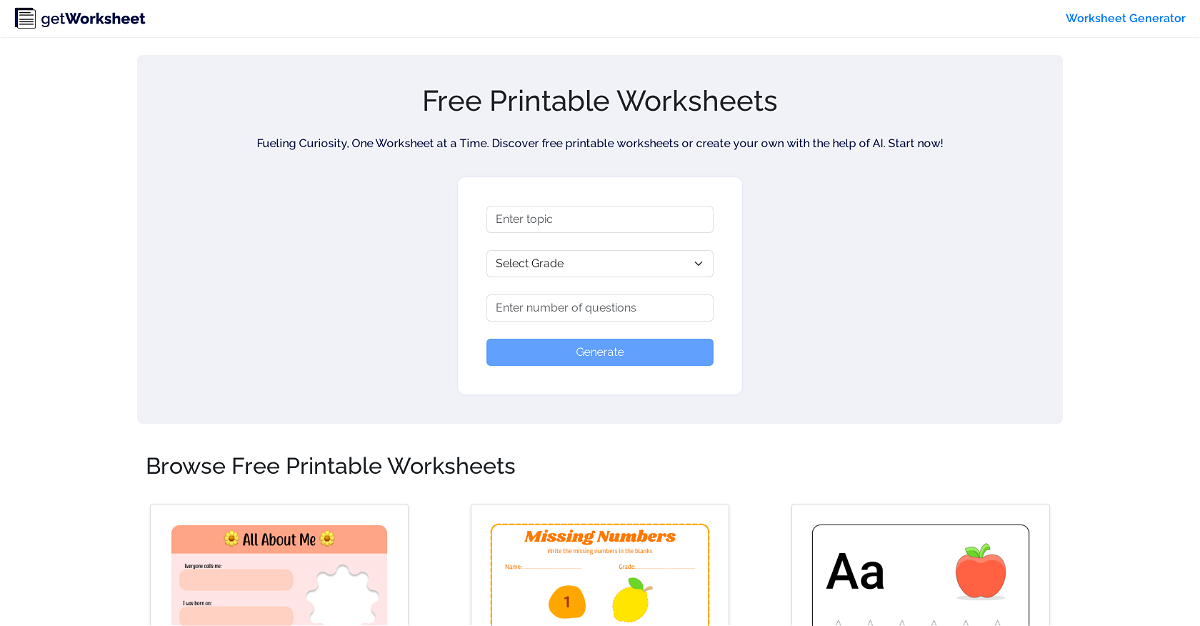Image resolution: width=1200 pixels, height=626 pixels.
Task: Open the Worksheet Generator link
Action: point(1125,18)
